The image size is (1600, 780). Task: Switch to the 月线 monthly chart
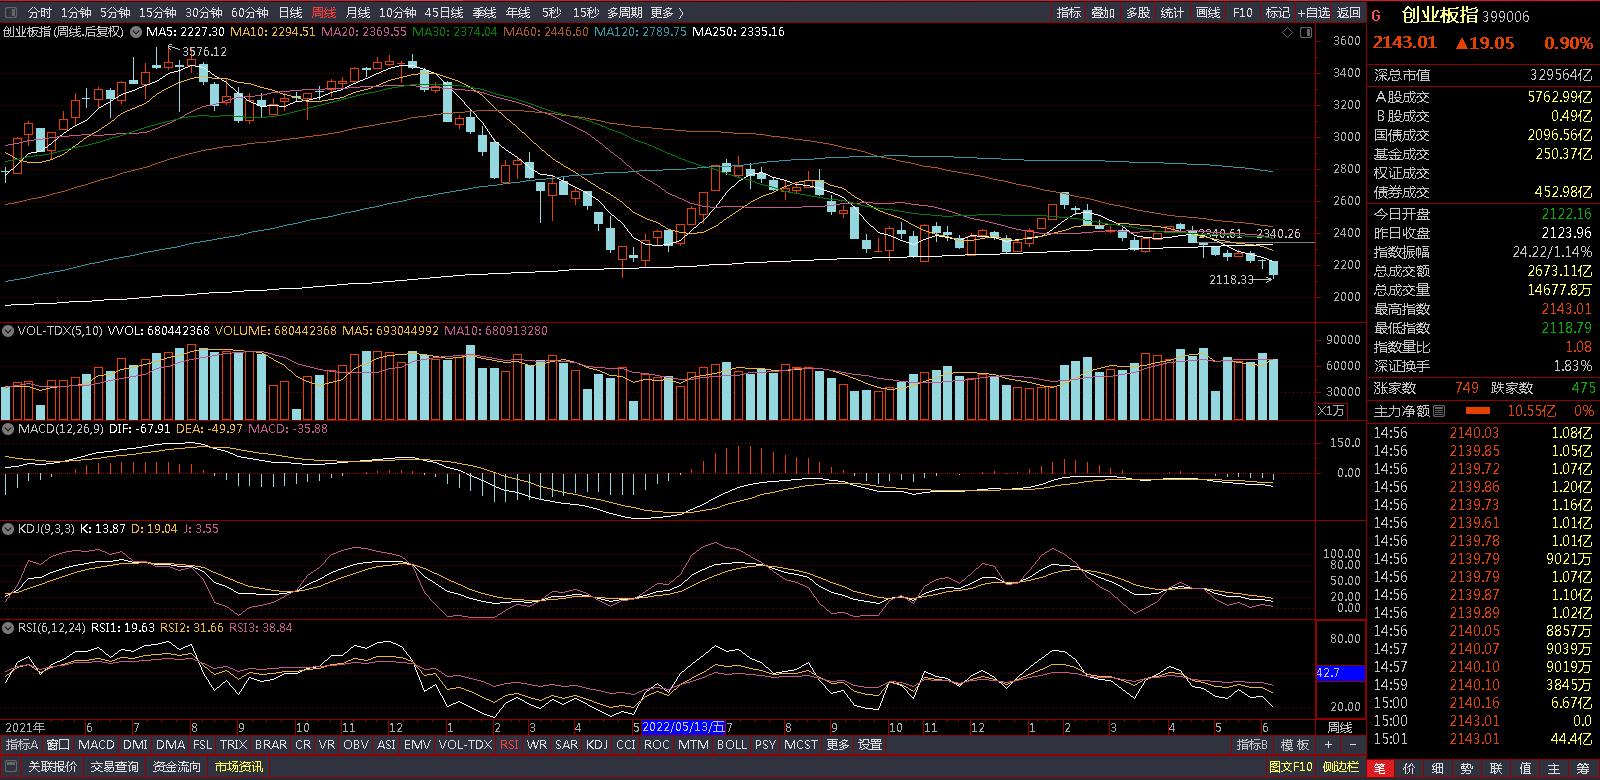357,13
